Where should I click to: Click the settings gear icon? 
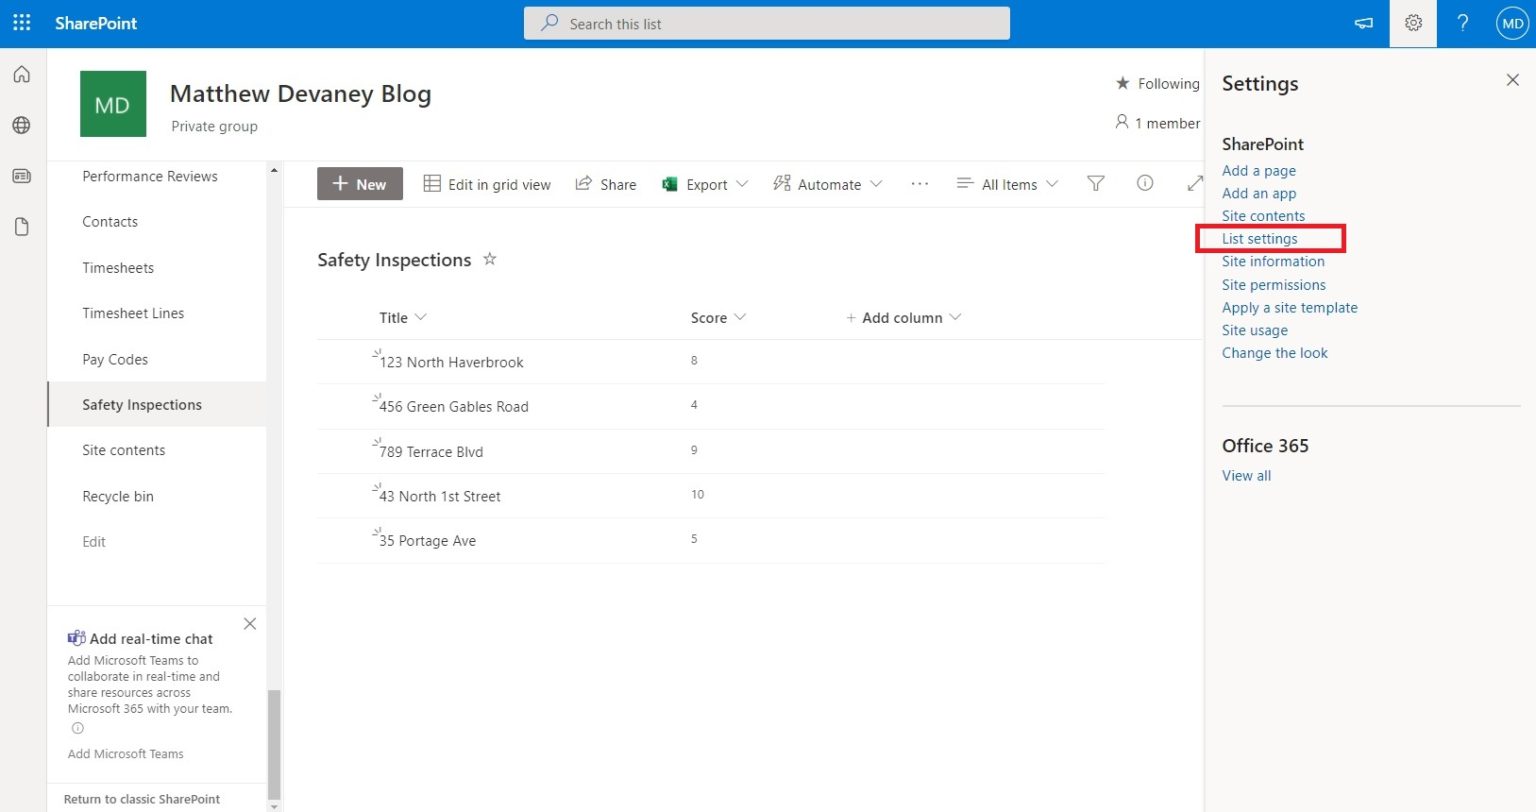point(1412,23)
